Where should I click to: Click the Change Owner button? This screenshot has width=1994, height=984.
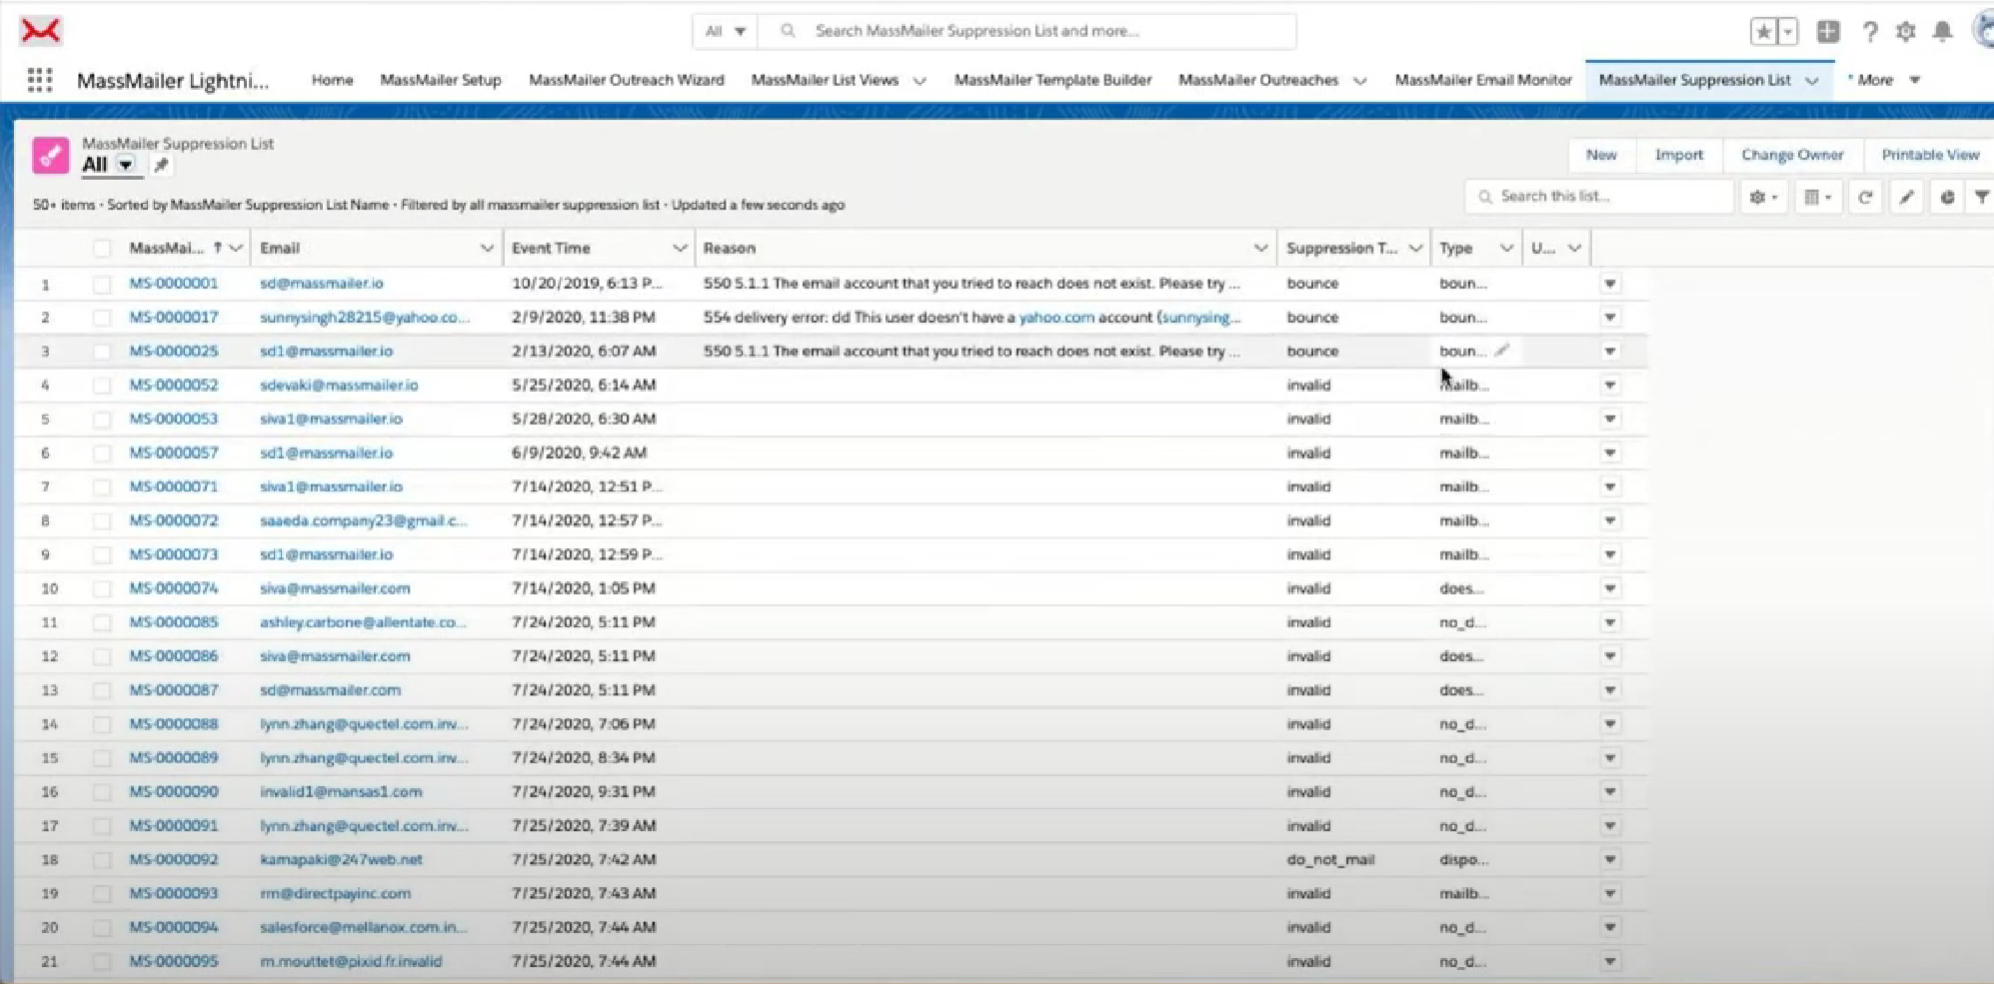tap(1792, 155)
